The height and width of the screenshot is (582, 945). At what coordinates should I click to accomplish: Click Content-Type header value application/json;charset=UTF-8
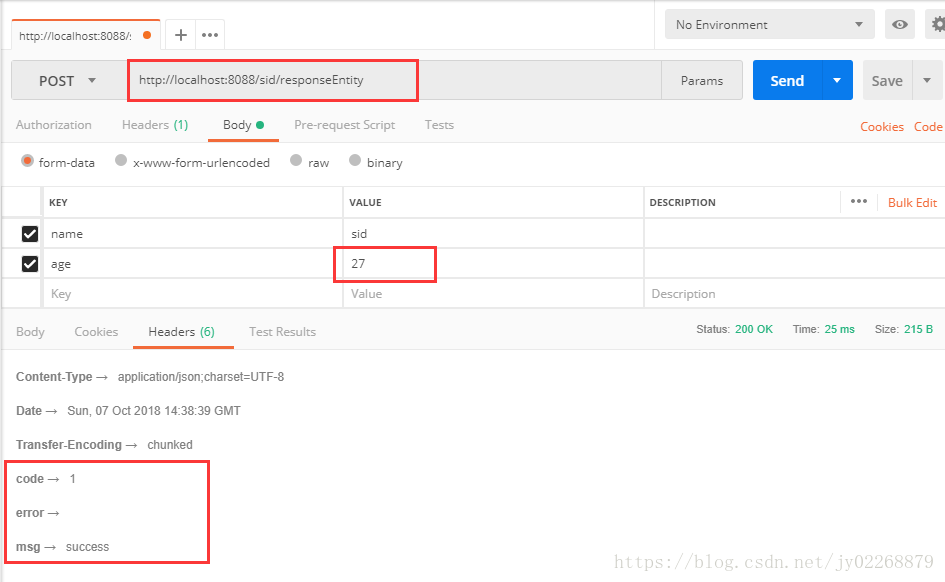(201, 377)
